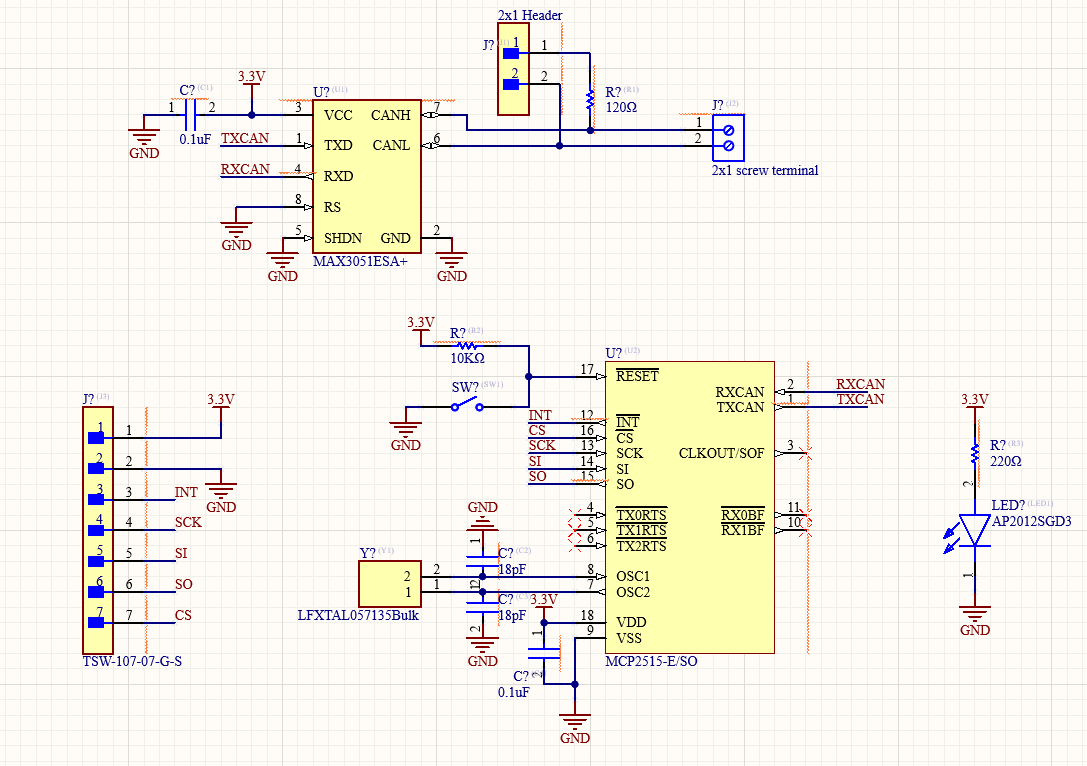
Task: Select the MAX3051ESA+ transceiver IC body
Action: (367, 176)
